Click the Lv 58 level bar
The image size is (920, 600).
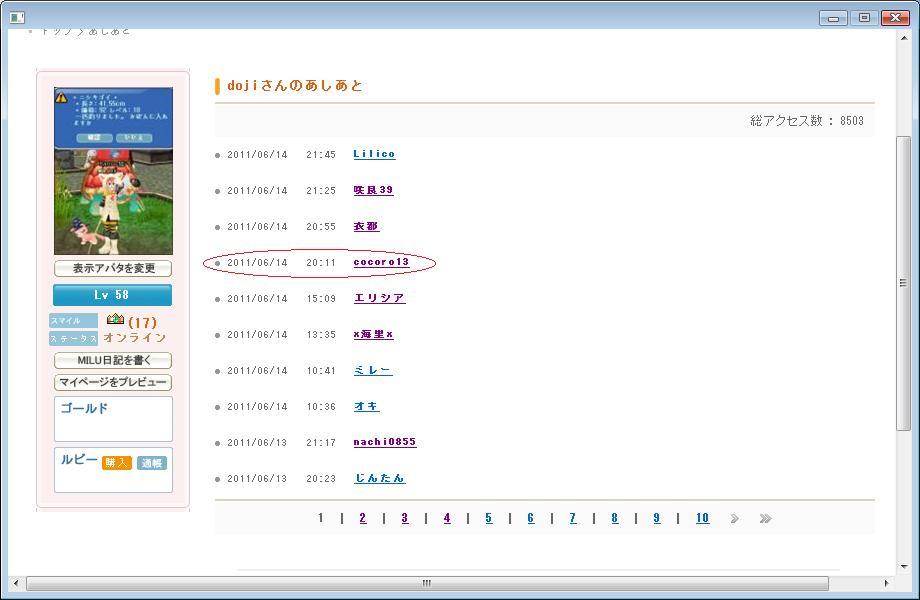click(x=112, y=295)
